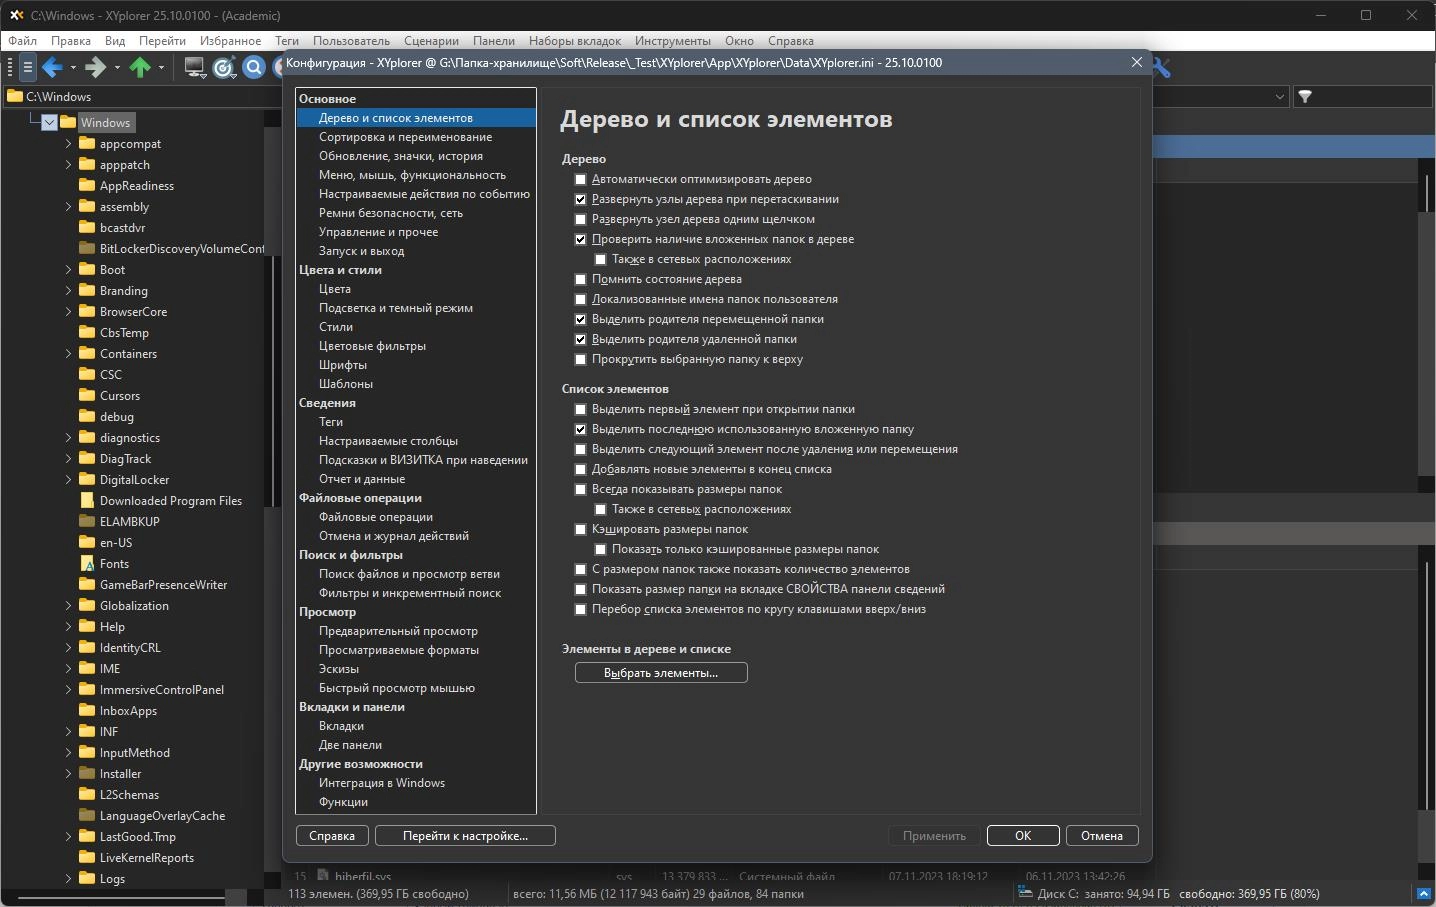Click the Fonts folder icon in tree
The image size is (1436, 907).
click(87, 563)
